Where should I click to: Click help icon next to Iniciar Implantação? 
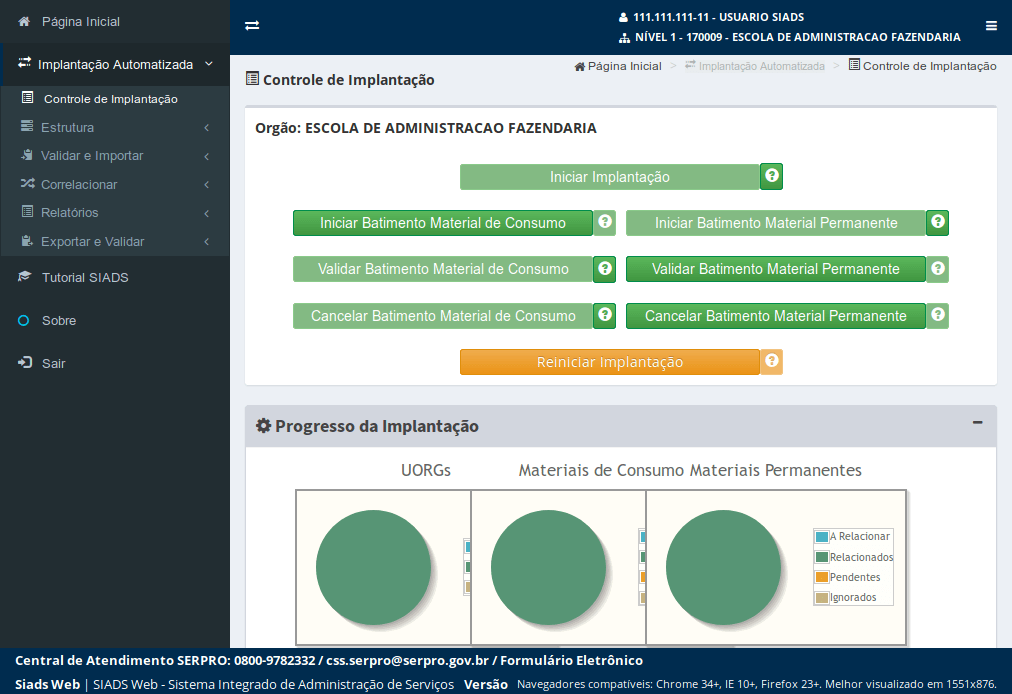[x=771, y=176]
